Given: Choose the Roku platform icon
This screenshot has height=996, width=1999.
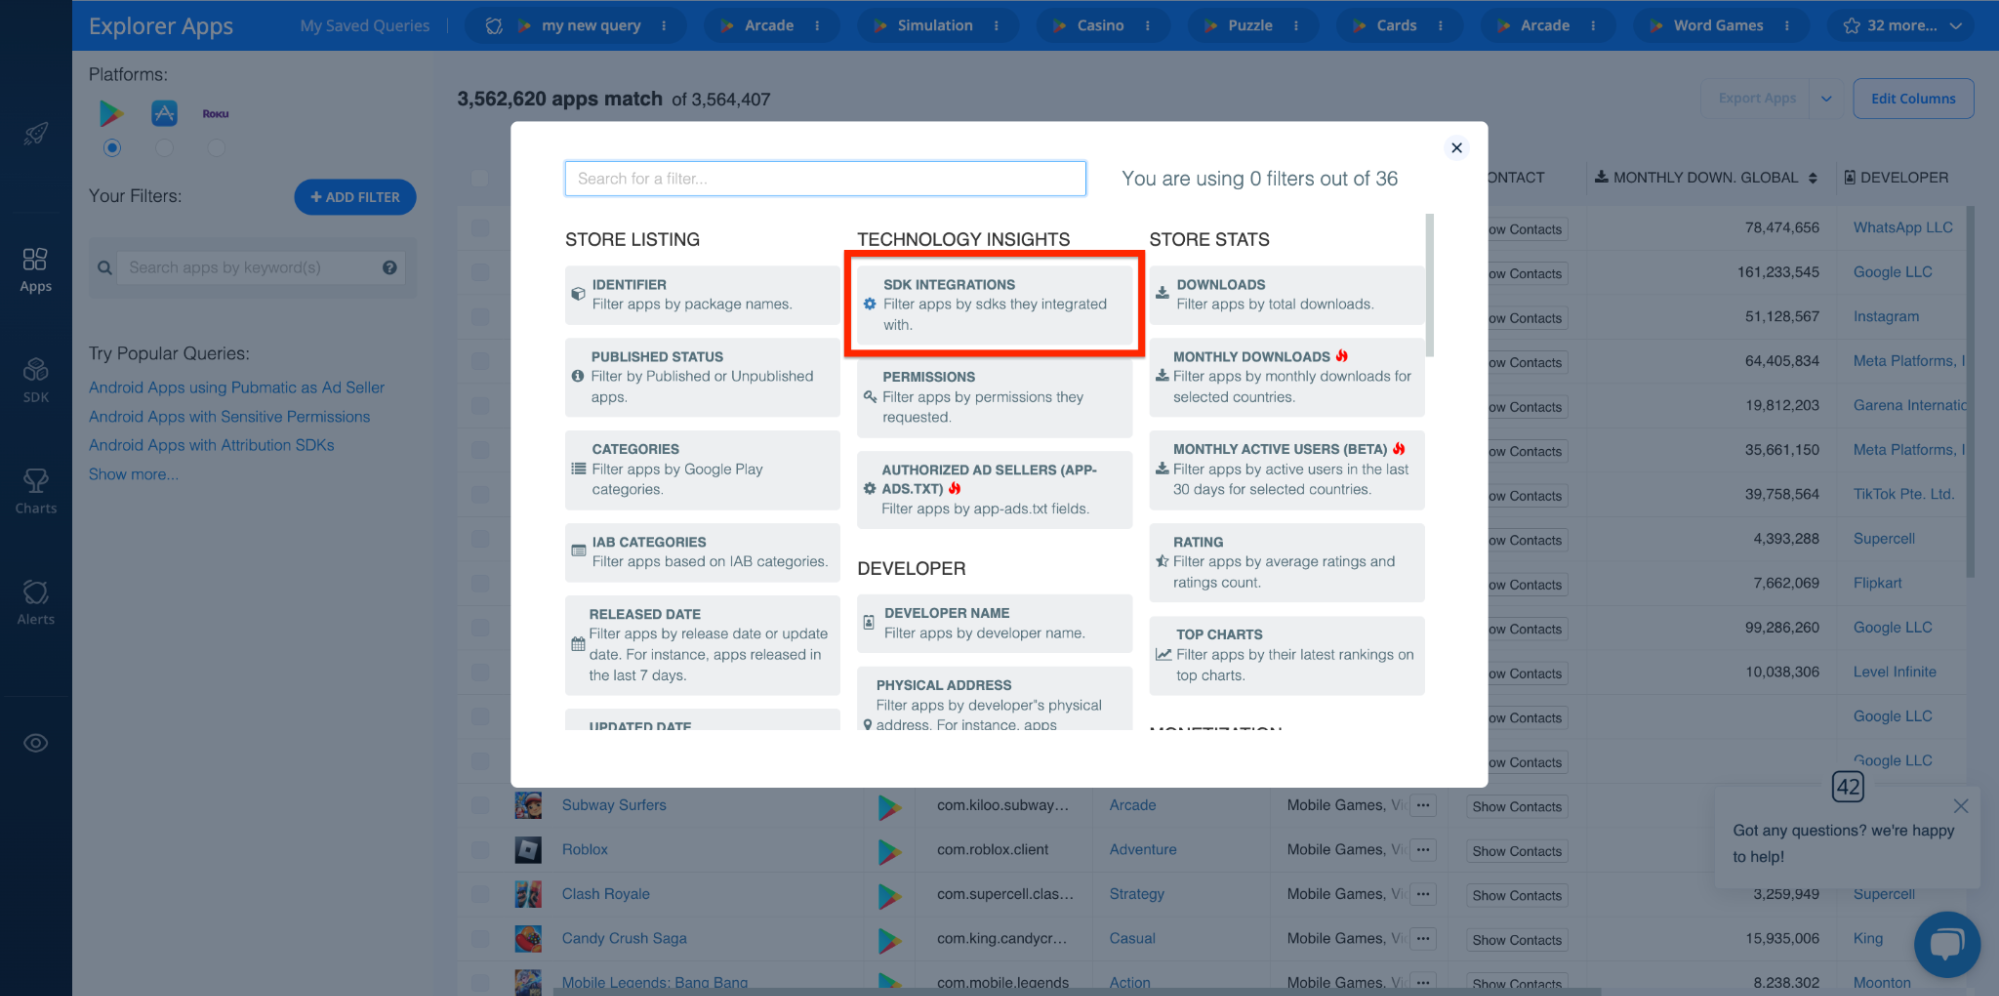Looking at the screenshot, I should pyautogui.click(x=216, y=114).
